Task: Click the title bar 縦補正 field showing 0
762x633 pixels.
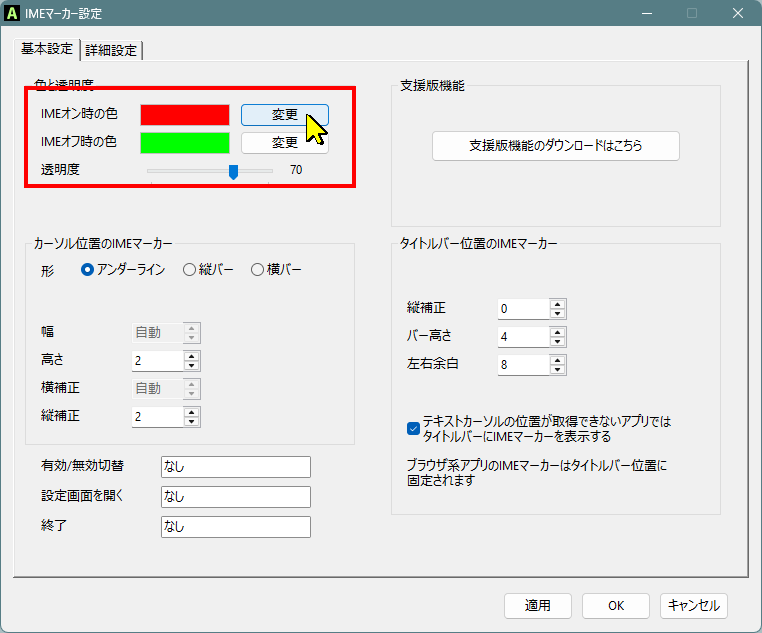Action: point(523,308)
